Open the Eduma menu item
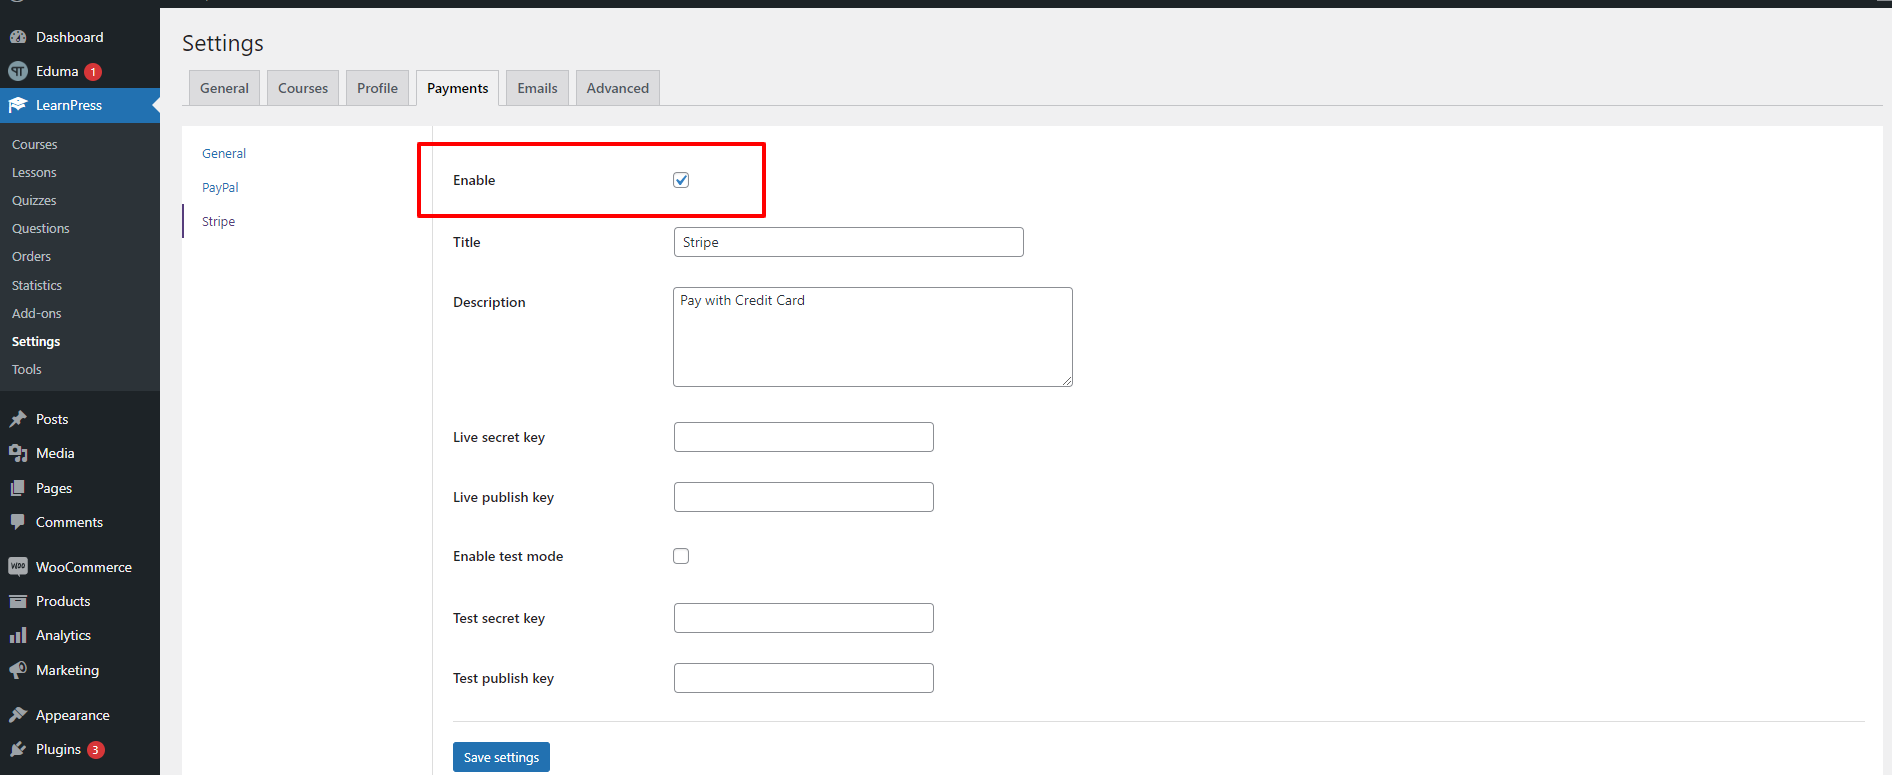Screen dimensions: 1892x775 coord(80,71)
